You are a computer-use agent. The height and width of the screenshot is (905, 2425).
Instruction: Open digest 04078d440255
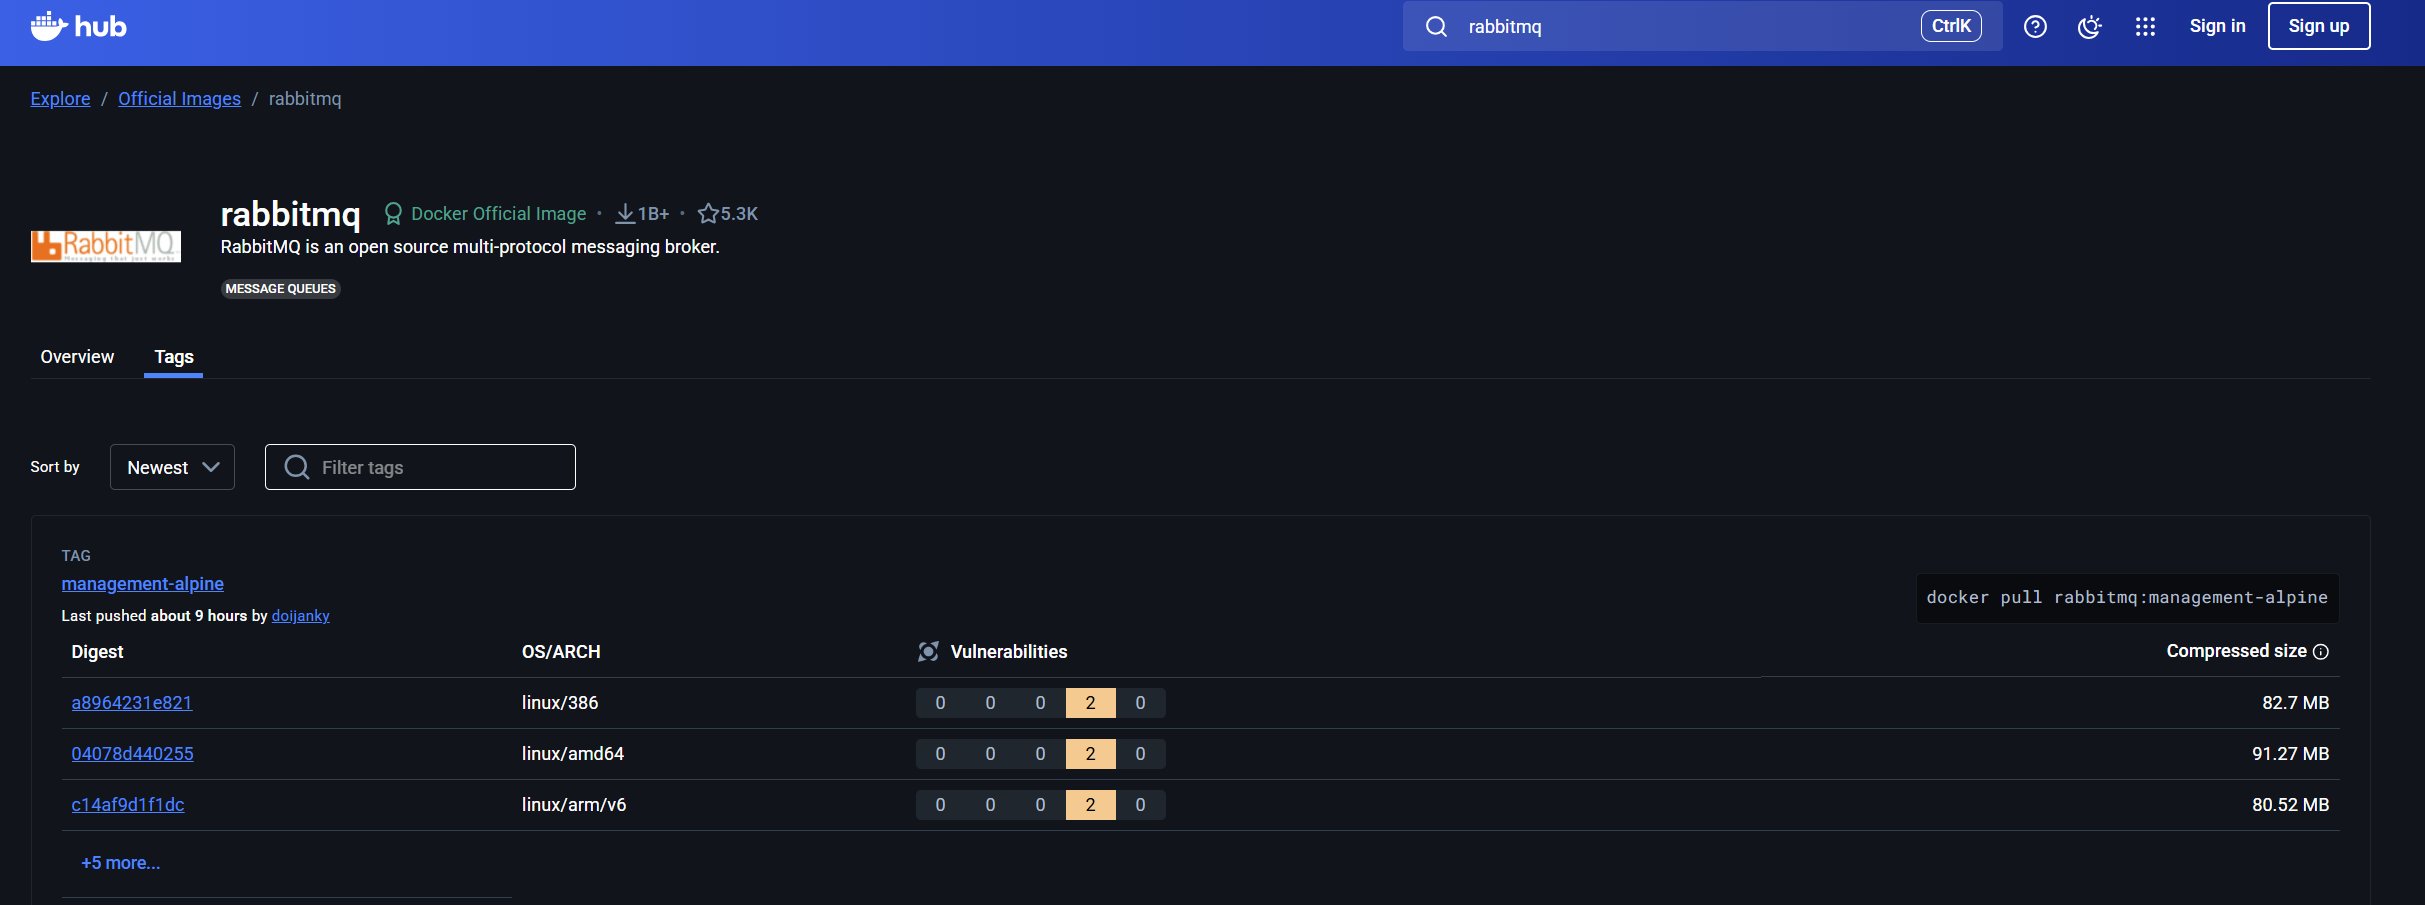click(133, 754)
